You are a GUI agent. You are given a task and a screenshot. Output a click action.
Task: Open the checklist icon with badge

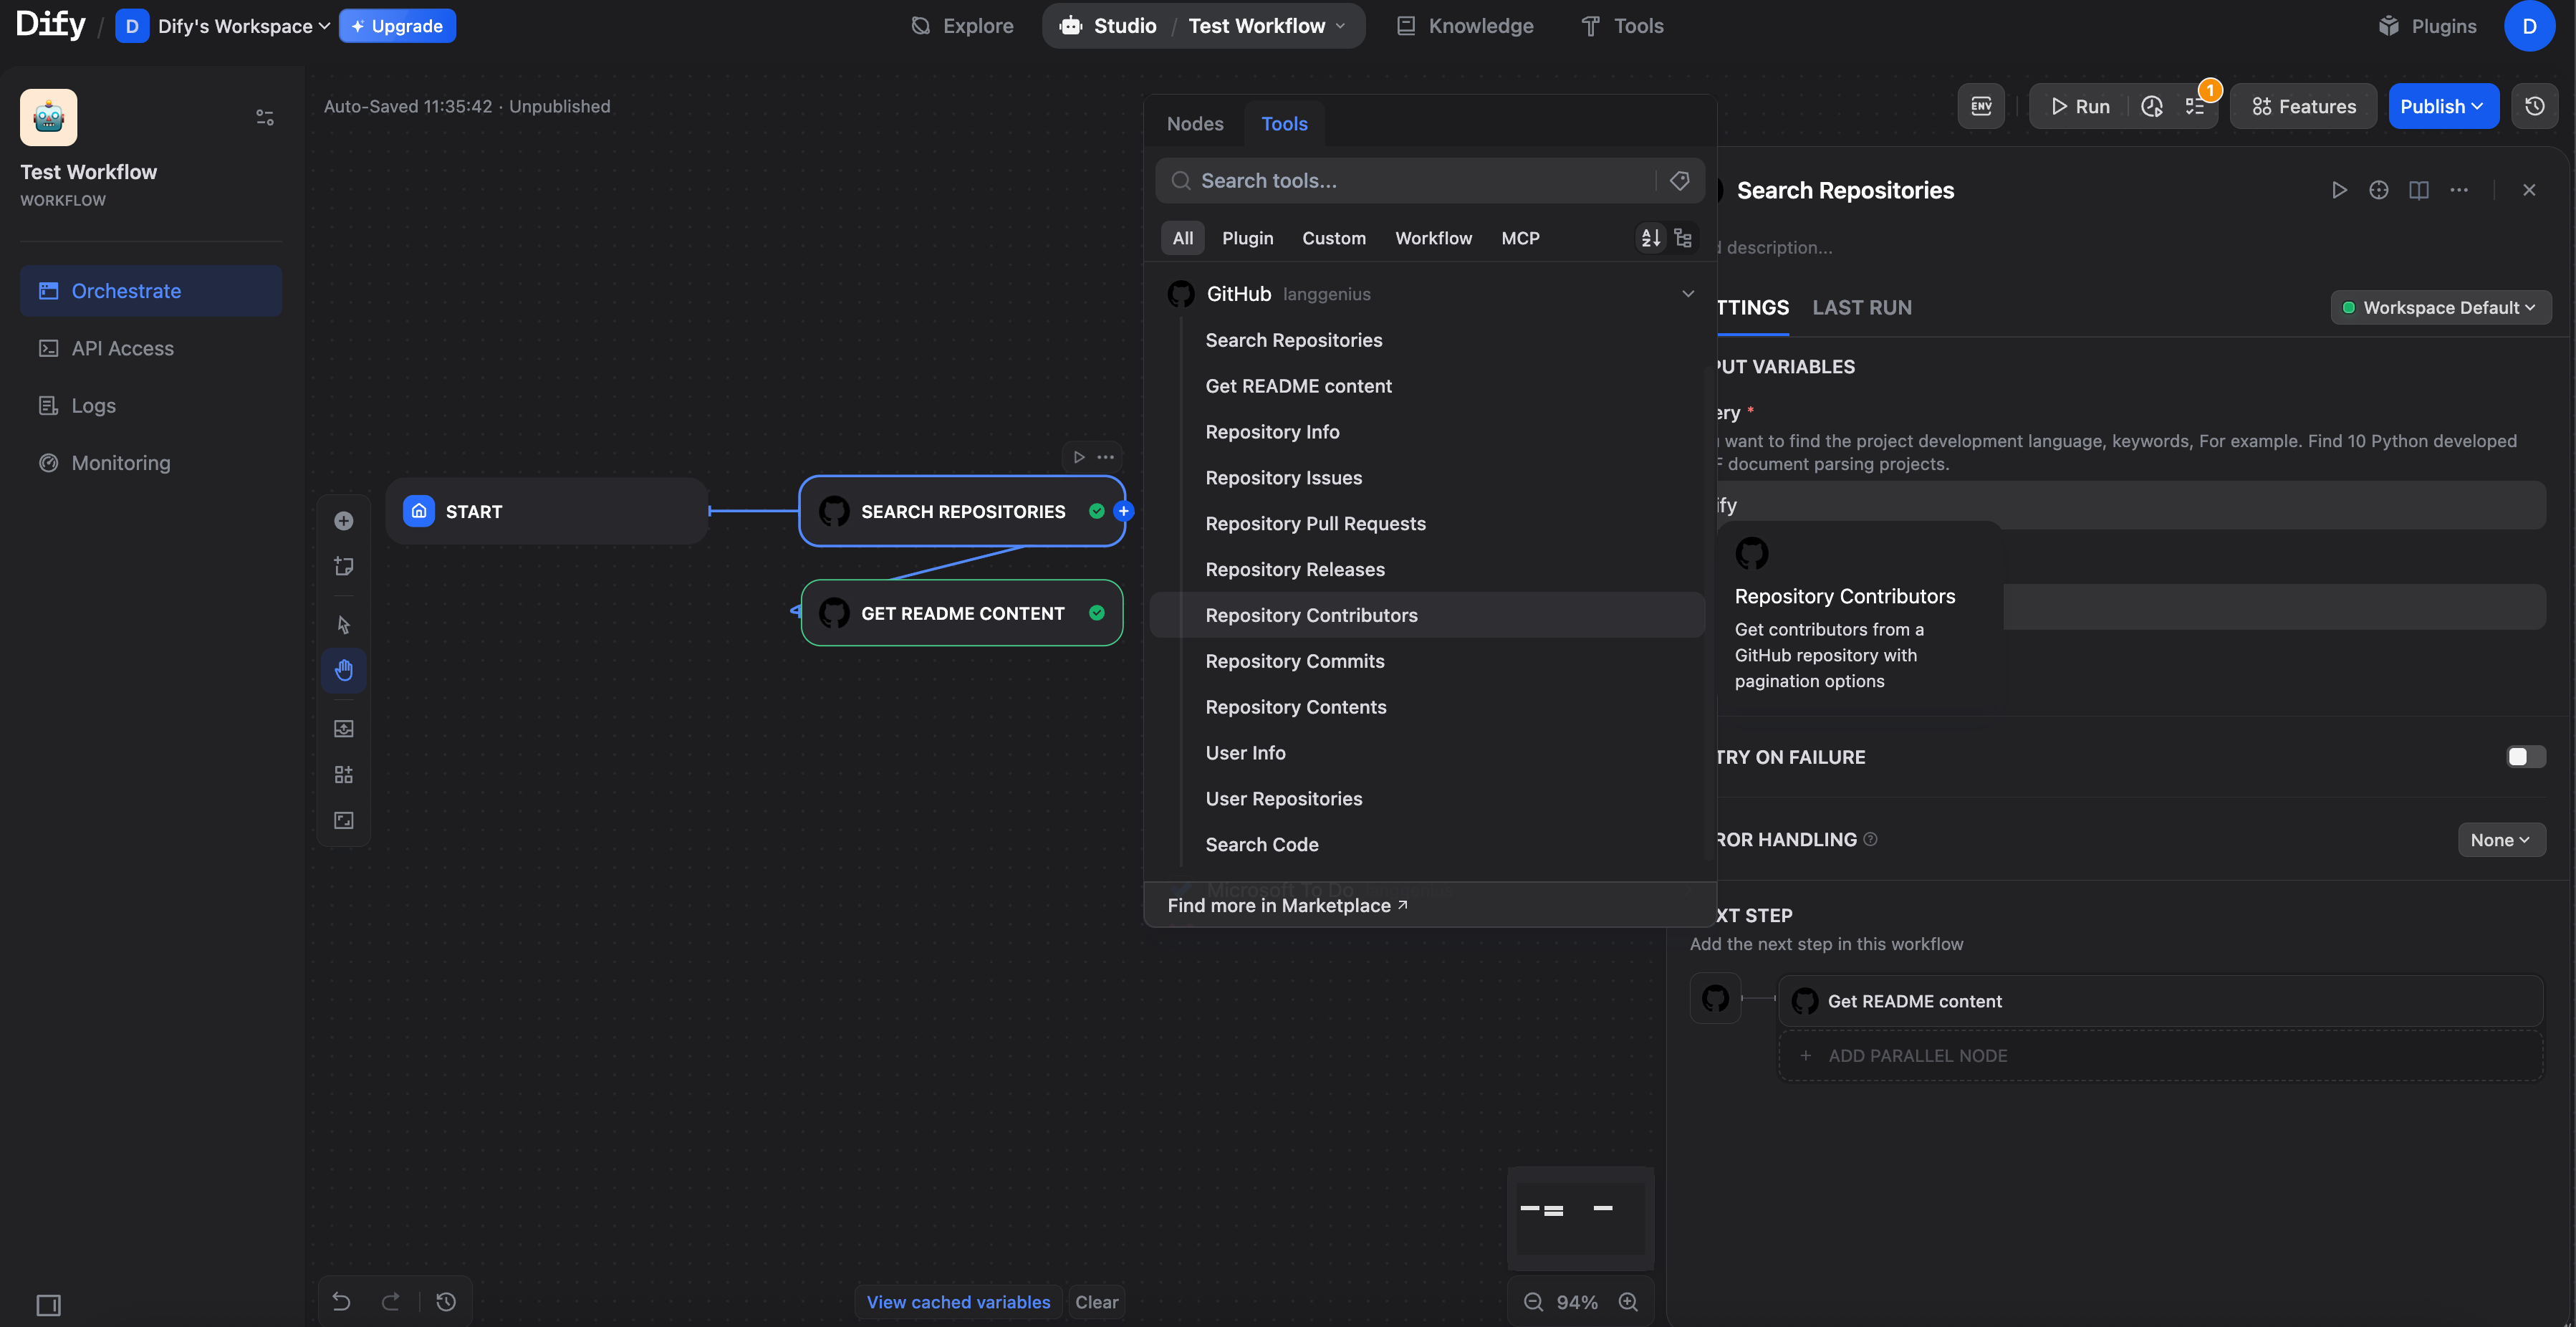(2195, 106)
